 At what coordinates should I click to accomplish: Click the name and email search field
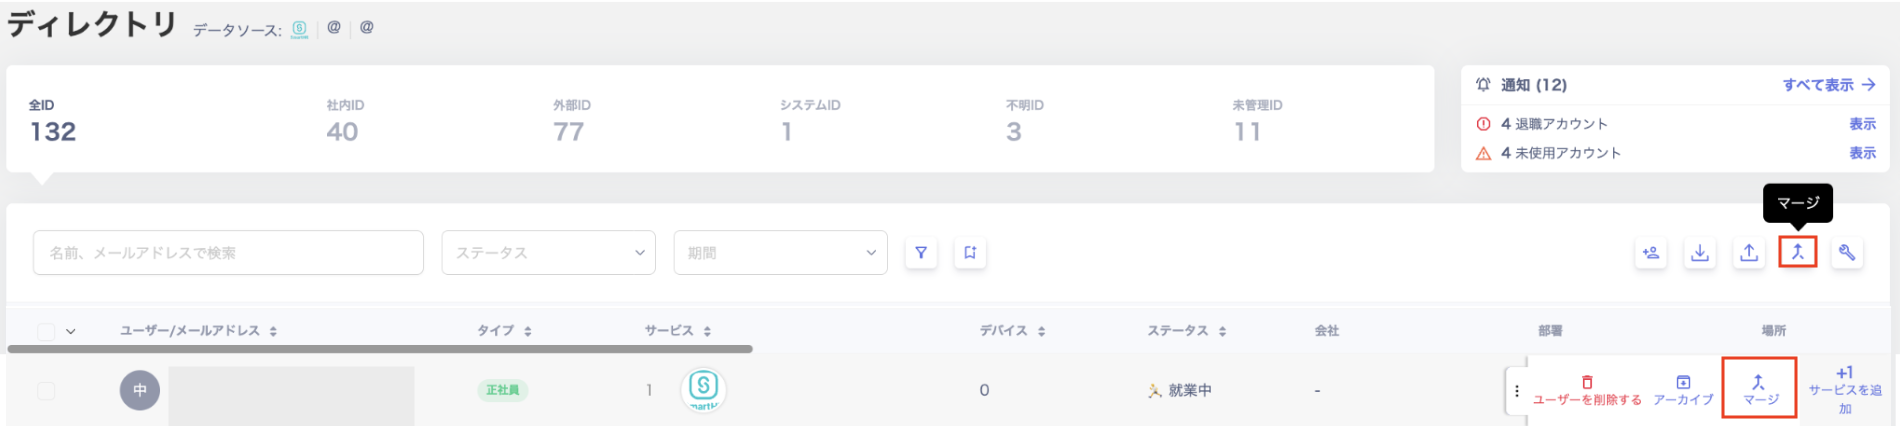228,253
